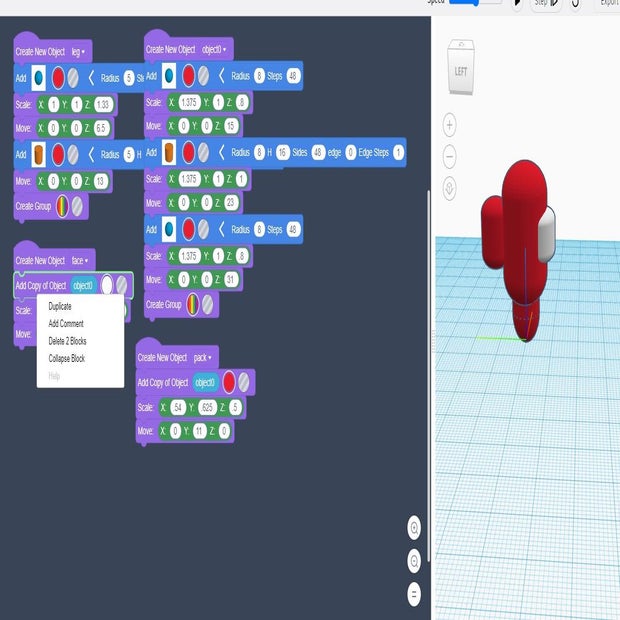Pick red color swatch in pack block
The height and width of the screenshot is (620, 620).
pos(228,382)
